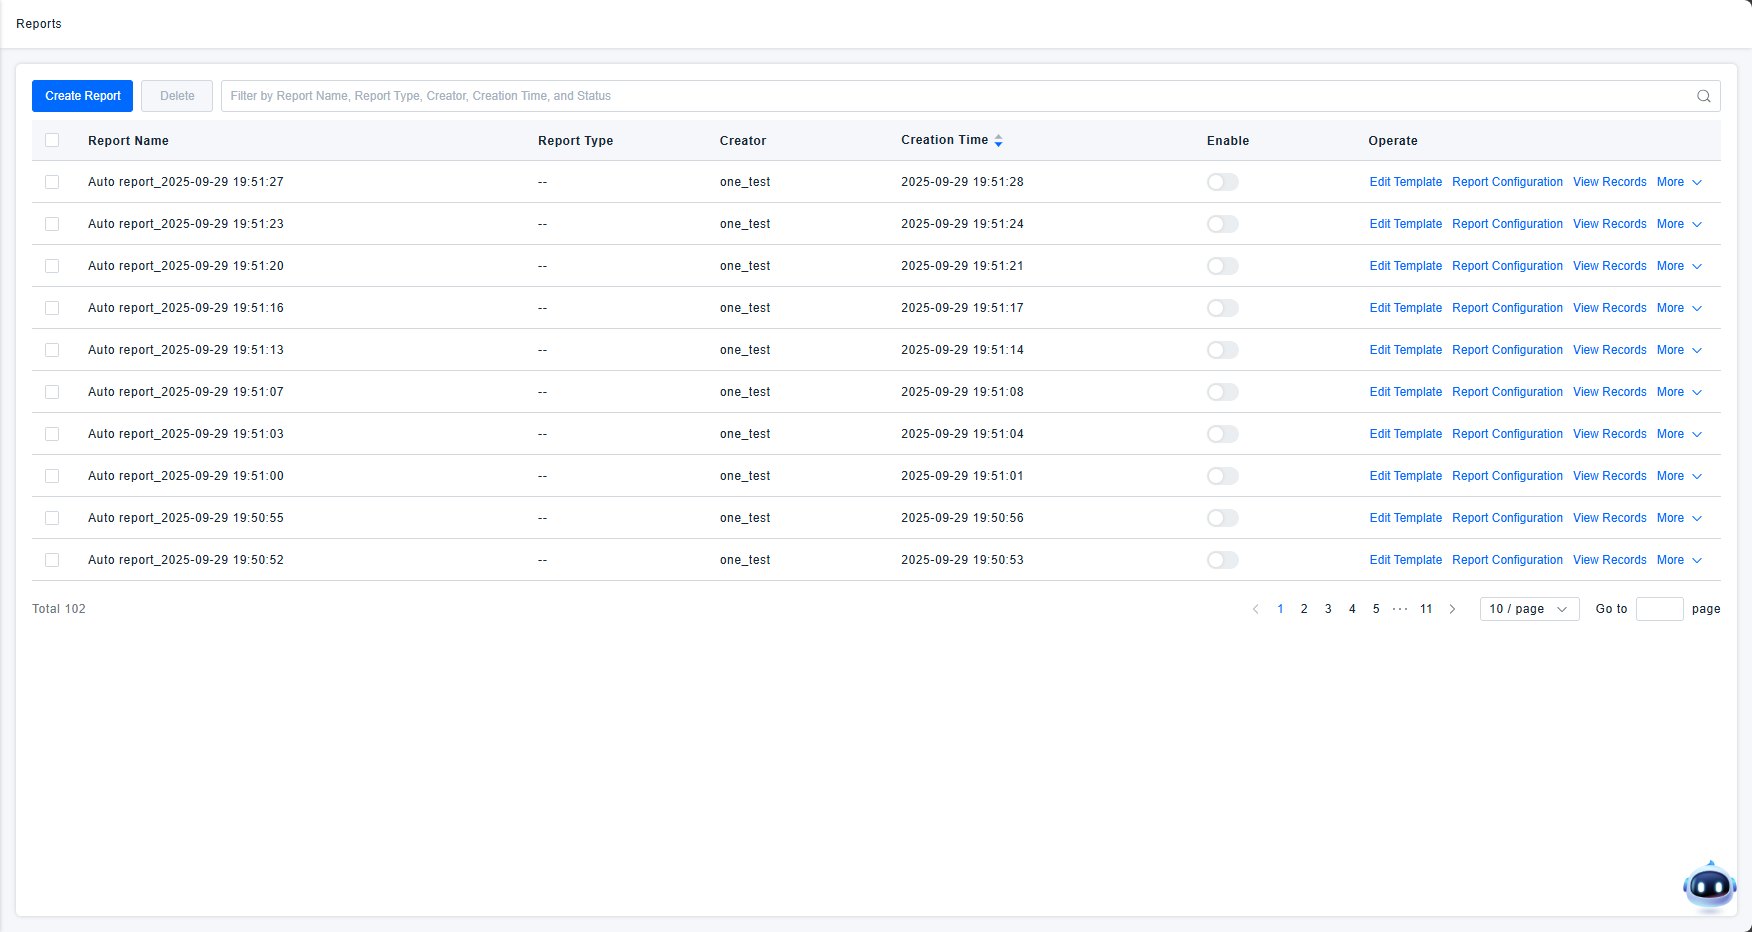Go to page 3 in pagination
This screenshot has width=1752, height=932.
point(1328,609)
